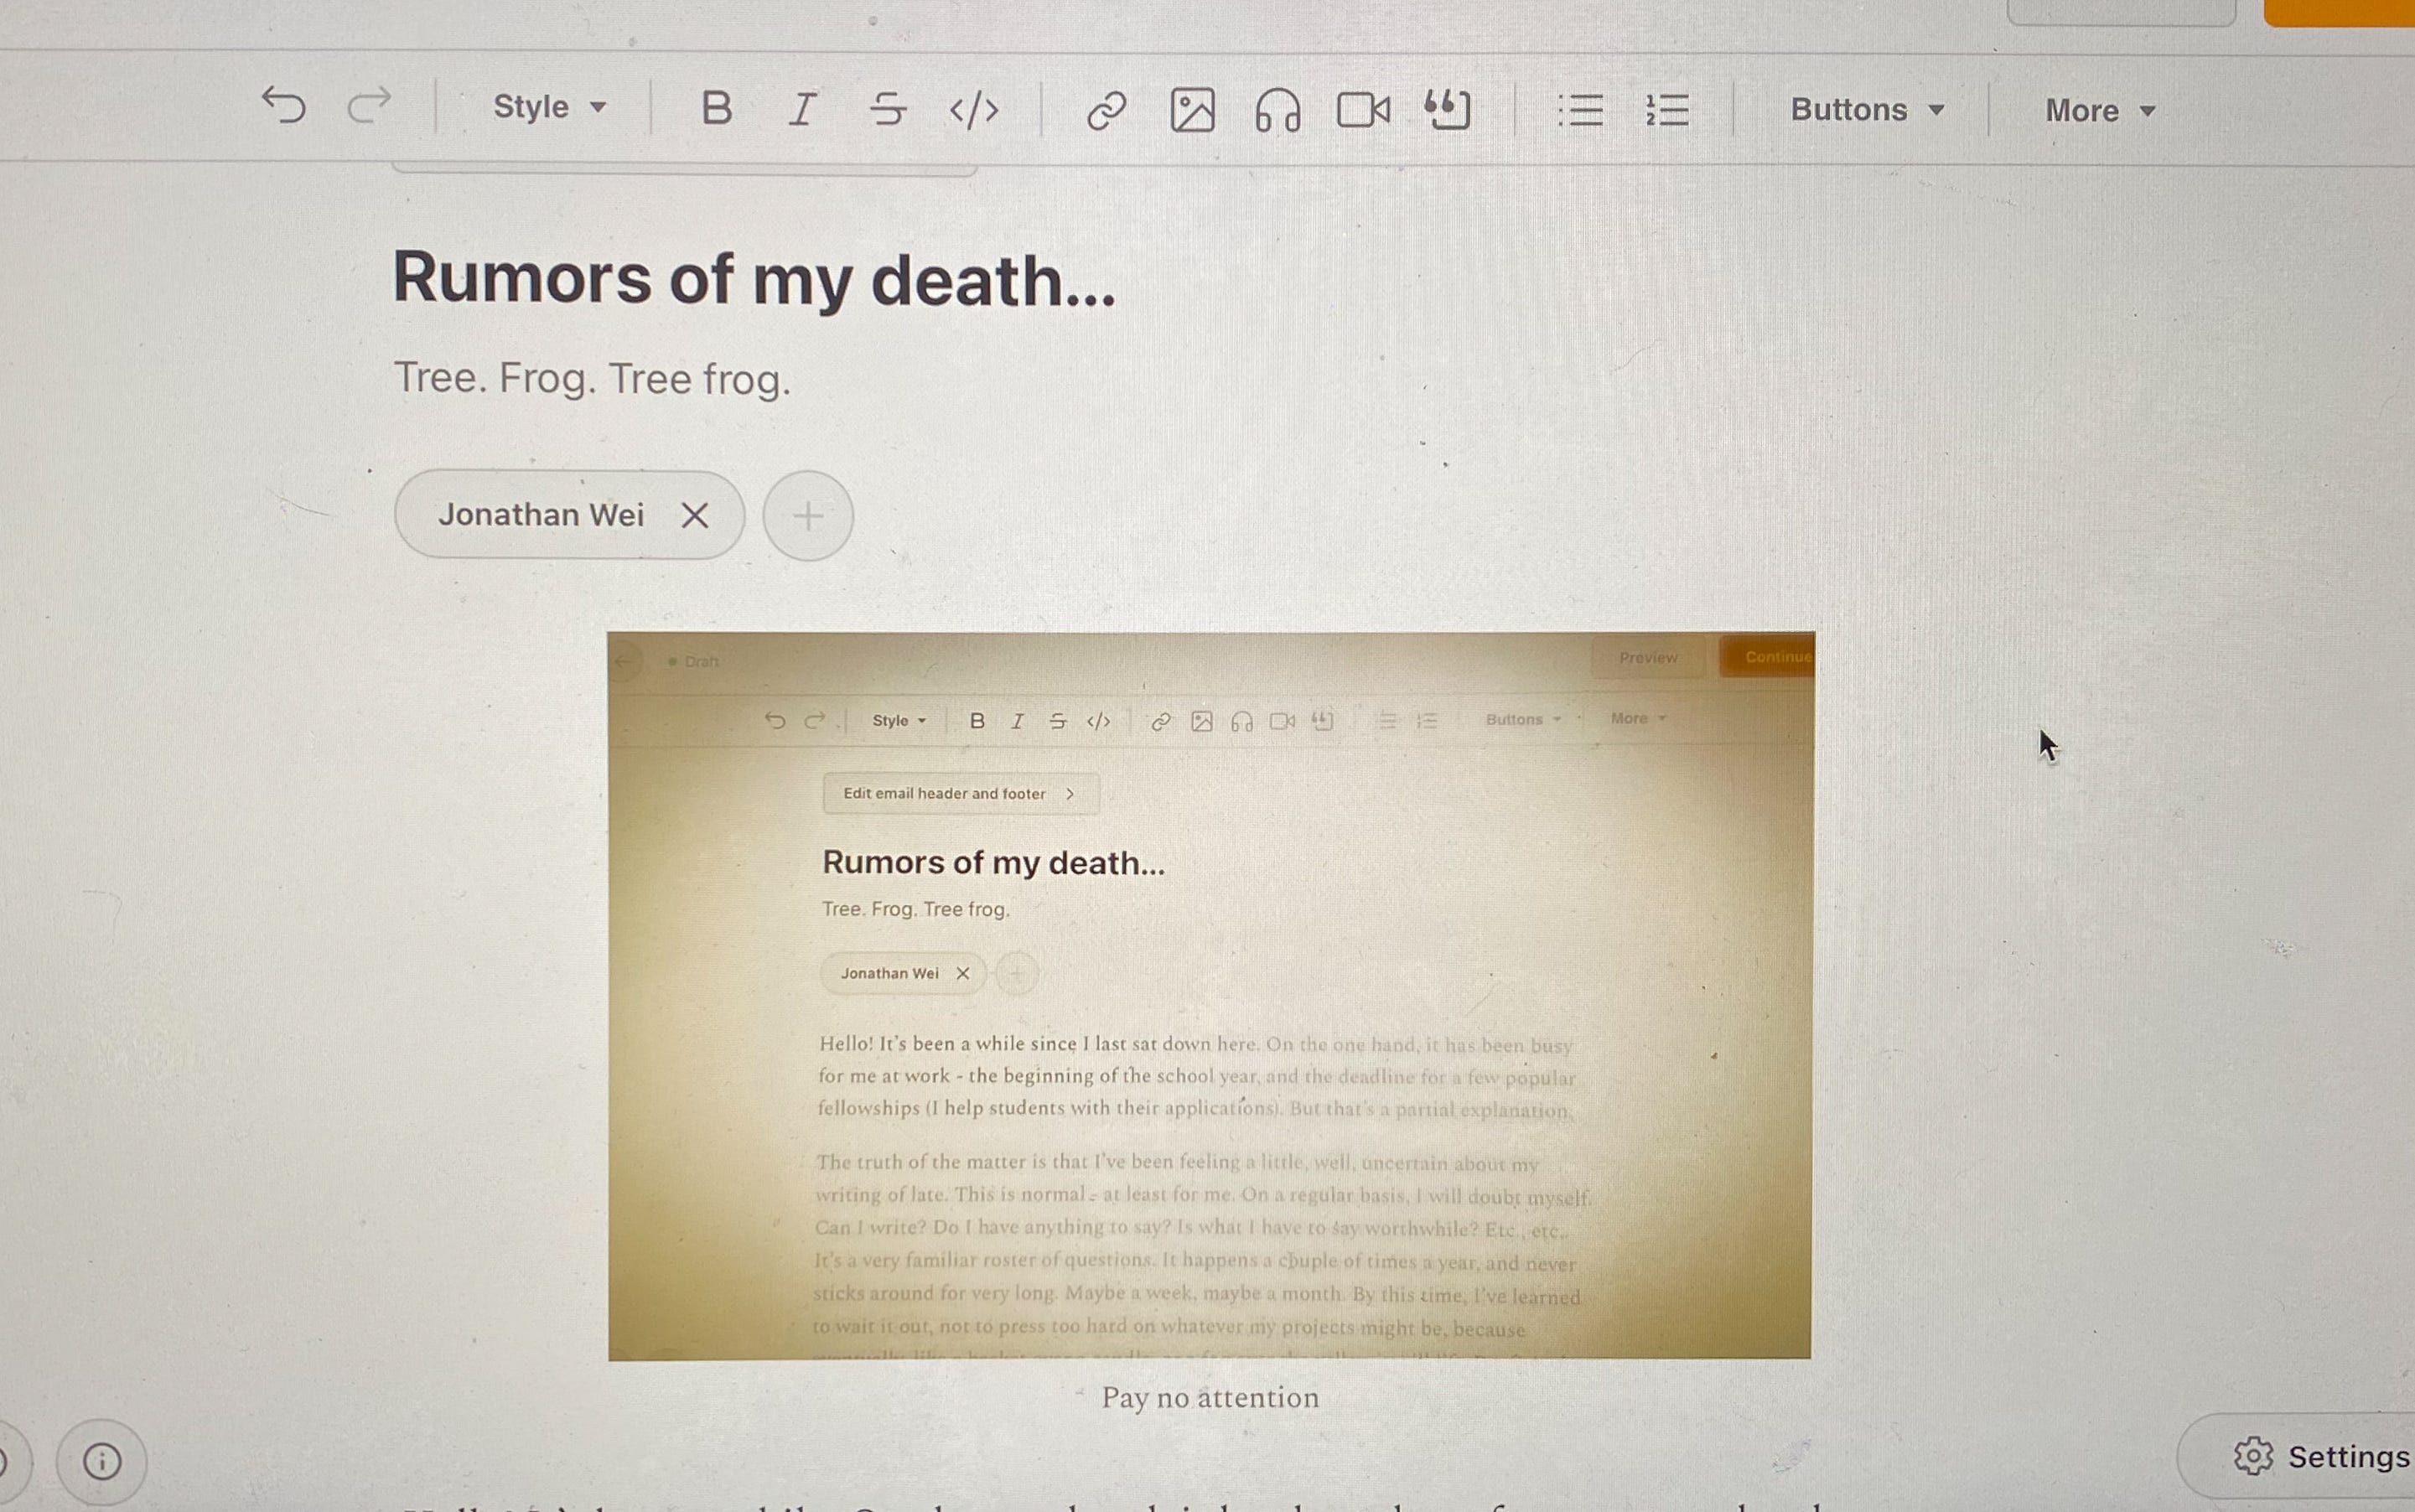Select the embedded screenshot image
The width and height of the screenshot is (2415, 1512).
pyautogui.click(x=1210, y=995)
